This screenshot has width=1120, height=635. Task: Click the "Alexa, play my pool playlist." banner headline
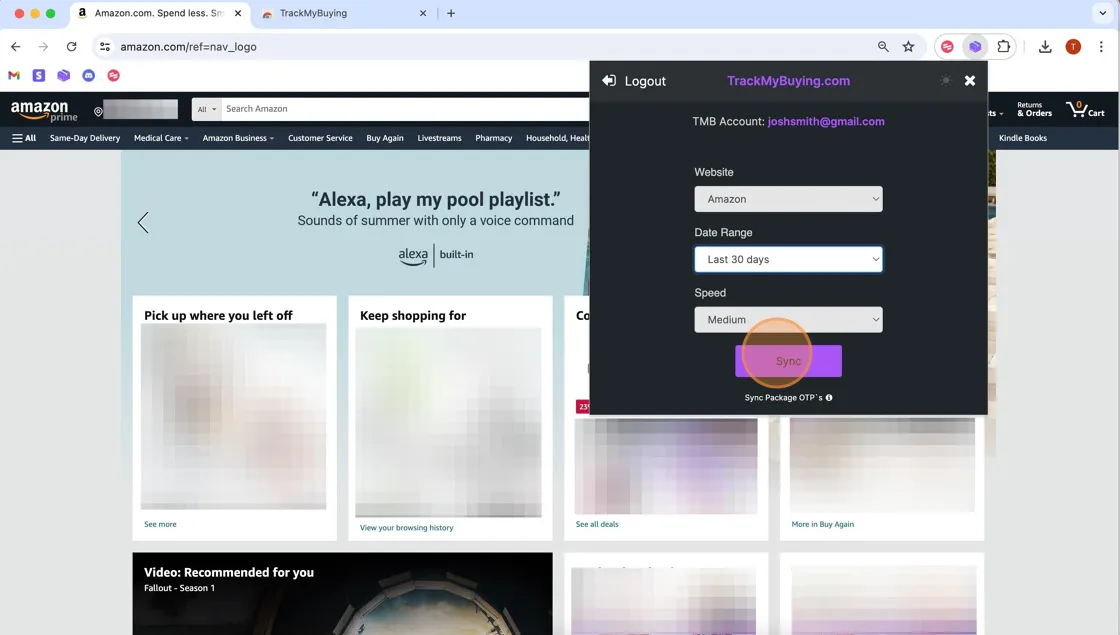pos(436,199)
